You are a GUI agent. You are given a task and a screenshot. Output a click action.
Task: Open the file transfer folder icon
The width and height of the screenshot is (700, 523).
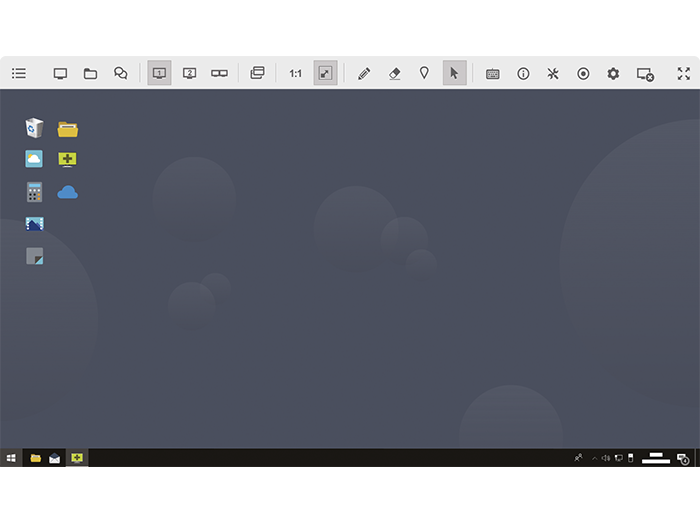click(x=90, y=73)
